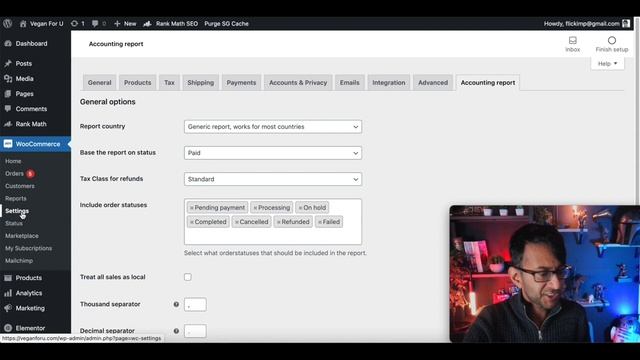Switch to the Payments tab

[241, 82]
